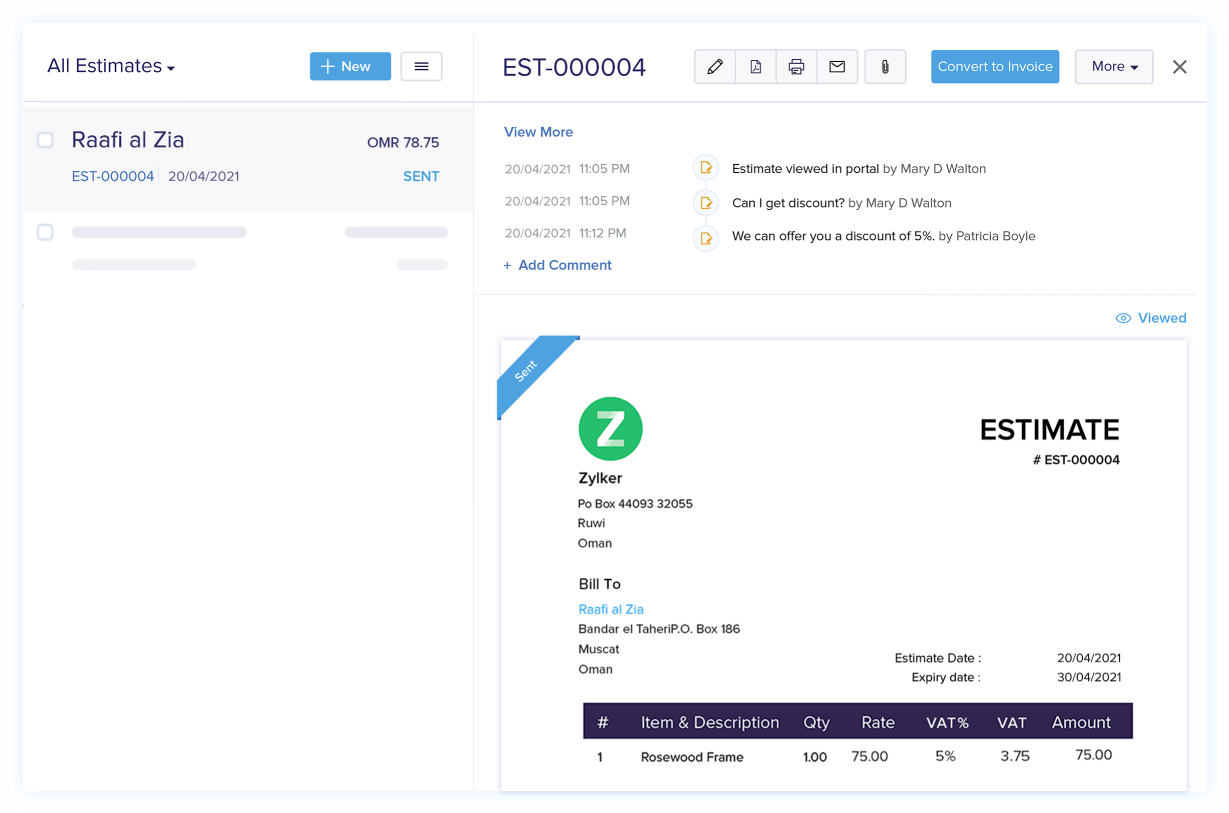The height and width of the screenshot is (813, 1229).
Task: Expand the More dropdown menu
Action: click(1114, 67)
